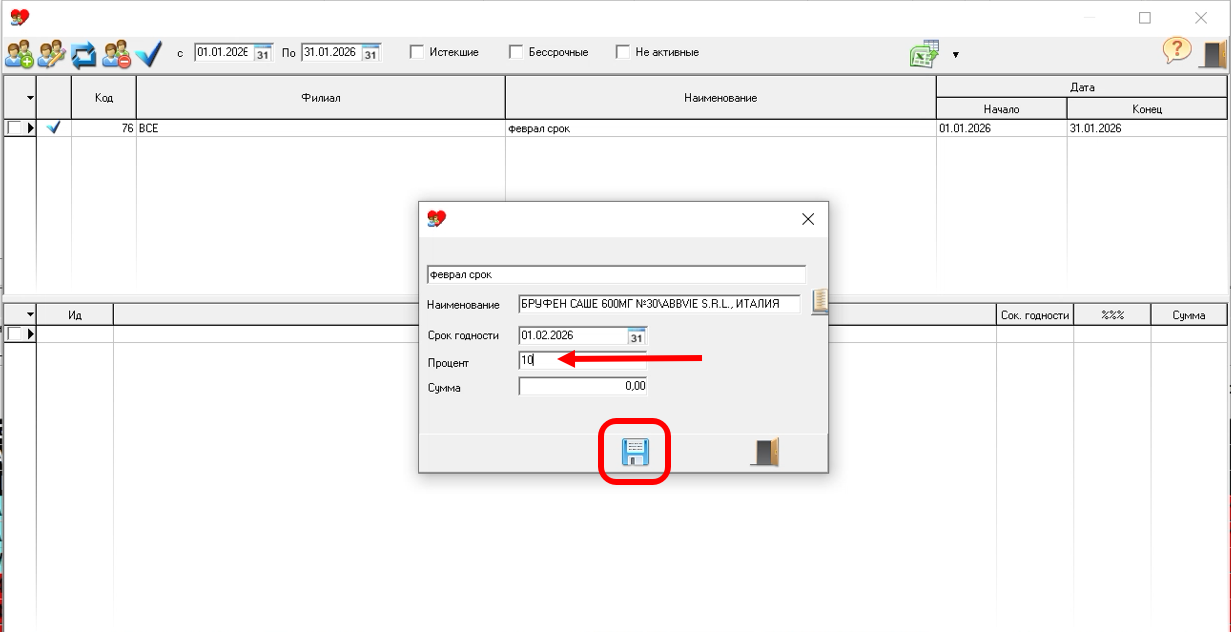Click the edit users pencil icon
Image resolution: width=1231 pixels, height=632 pixels.
pos(51,53)
